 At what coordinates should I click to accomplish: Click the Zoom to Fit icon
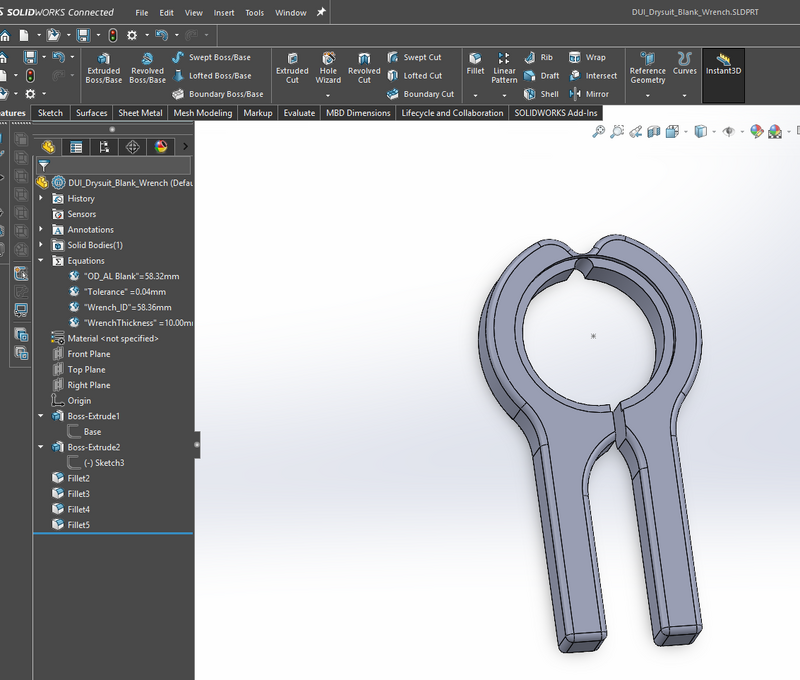599,131
